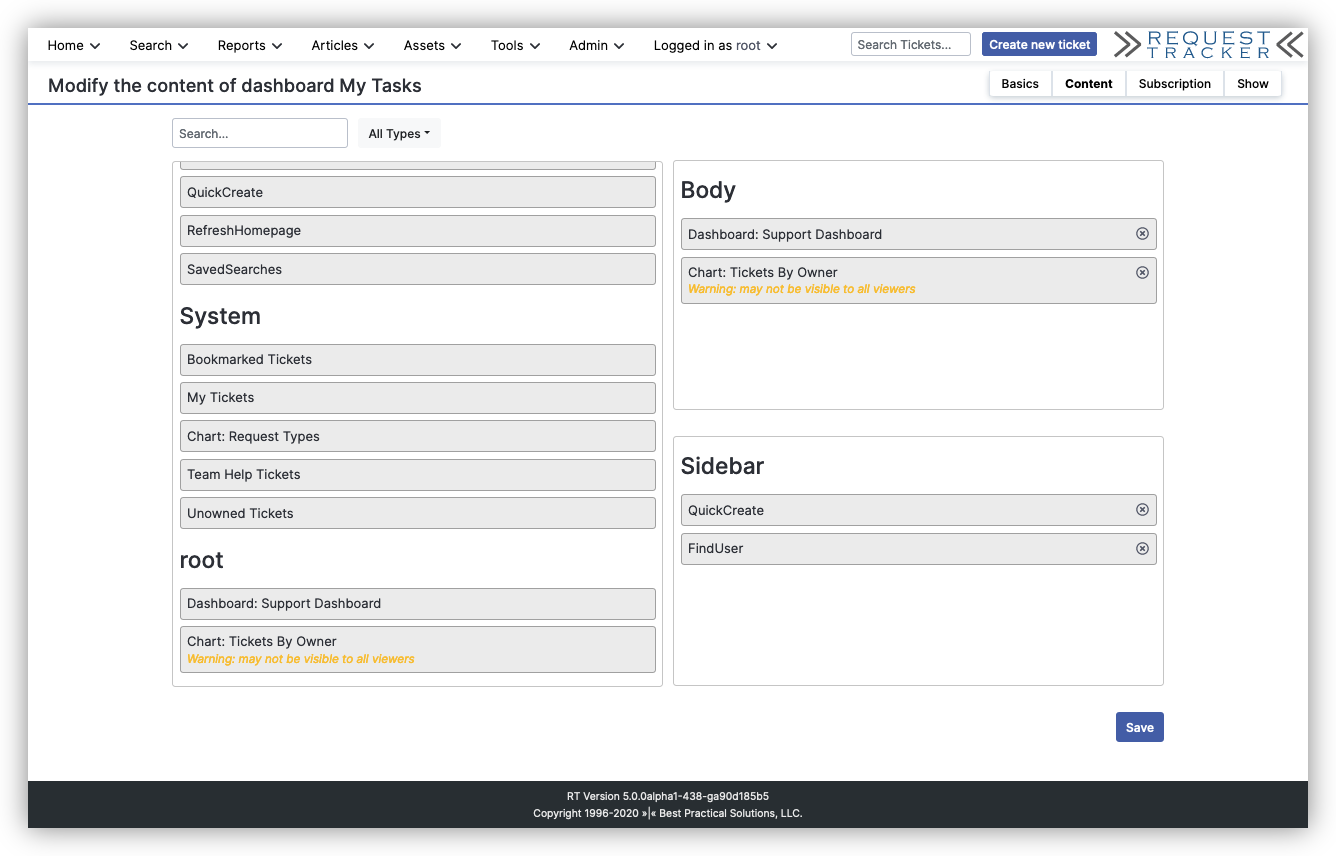Open the All Types filter dropdown
1336x856 pixels.
pos(399,133)
